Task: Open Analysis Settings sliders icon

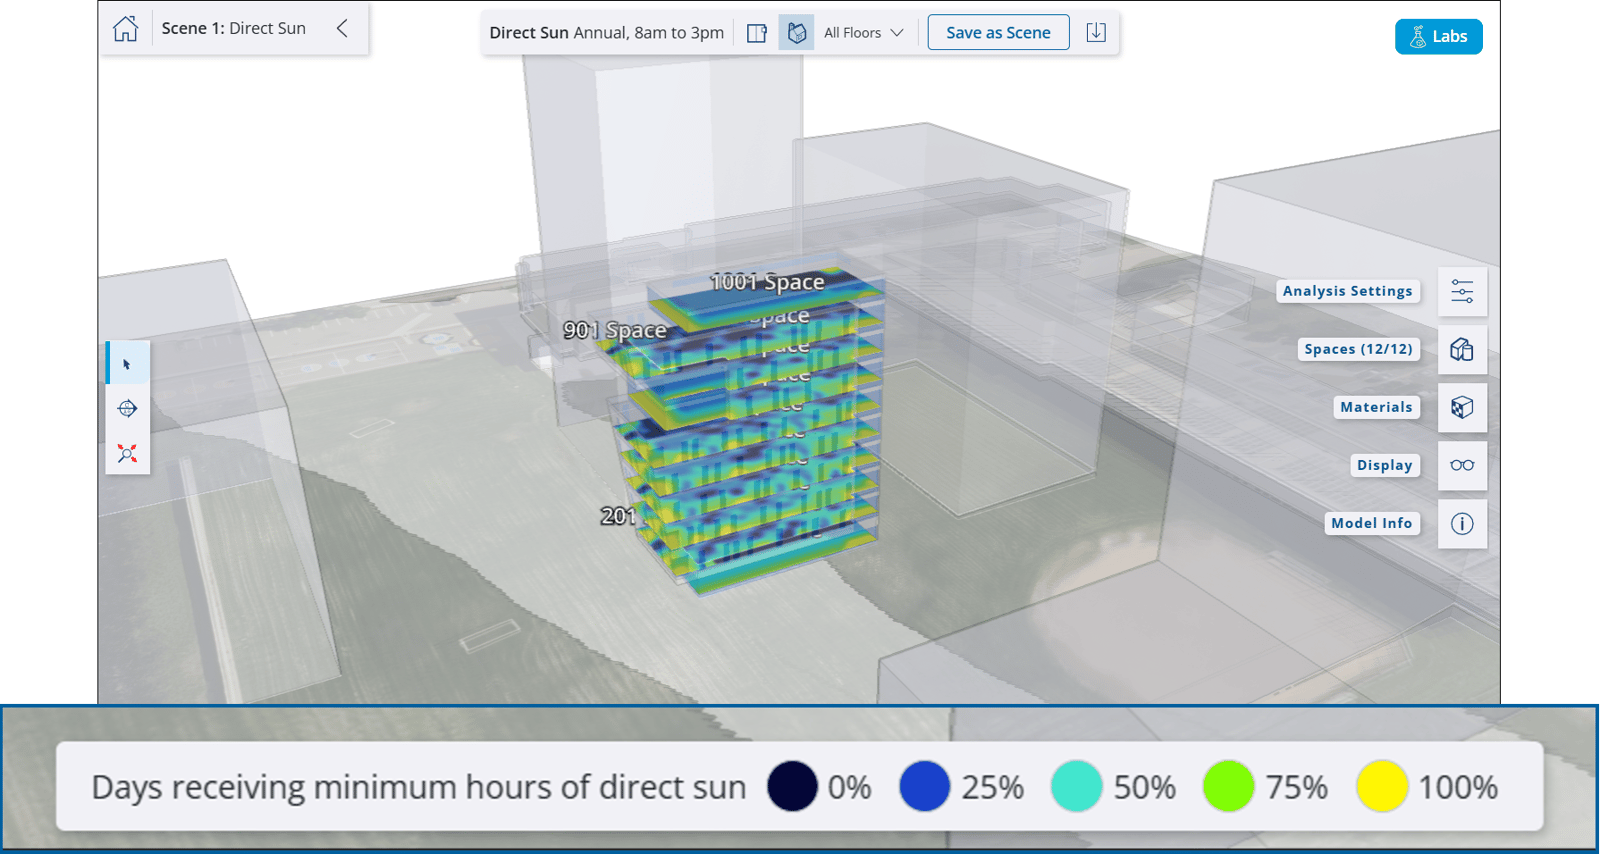Action: (1462, 292)
